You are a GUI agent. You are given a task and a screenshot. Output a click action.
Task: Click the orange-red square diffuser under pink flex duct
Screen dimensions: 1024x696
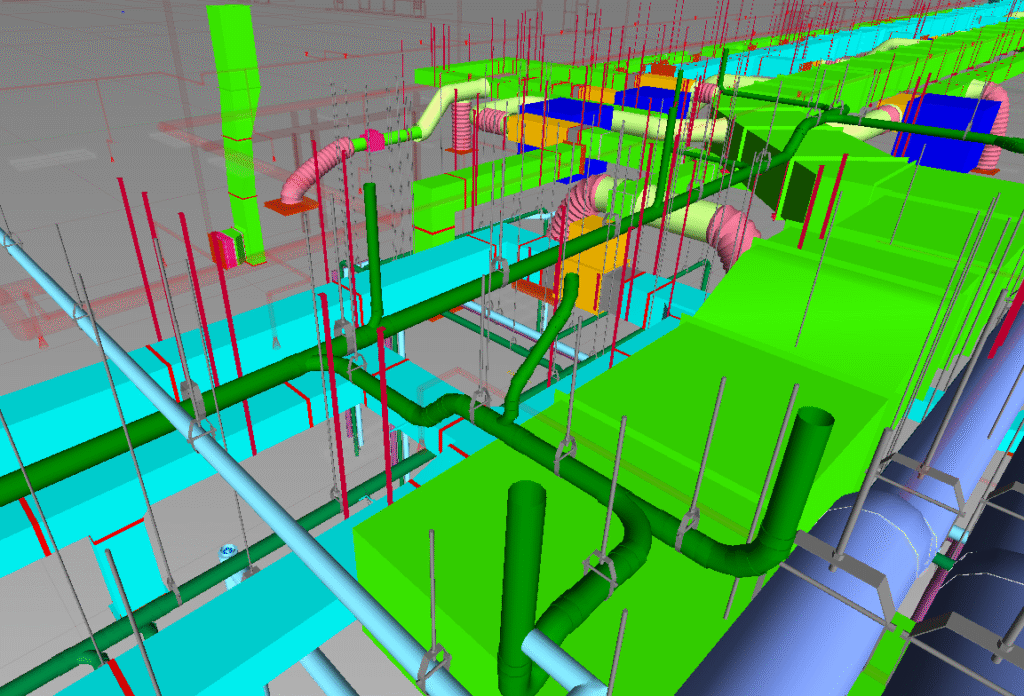tap(290, 204)
